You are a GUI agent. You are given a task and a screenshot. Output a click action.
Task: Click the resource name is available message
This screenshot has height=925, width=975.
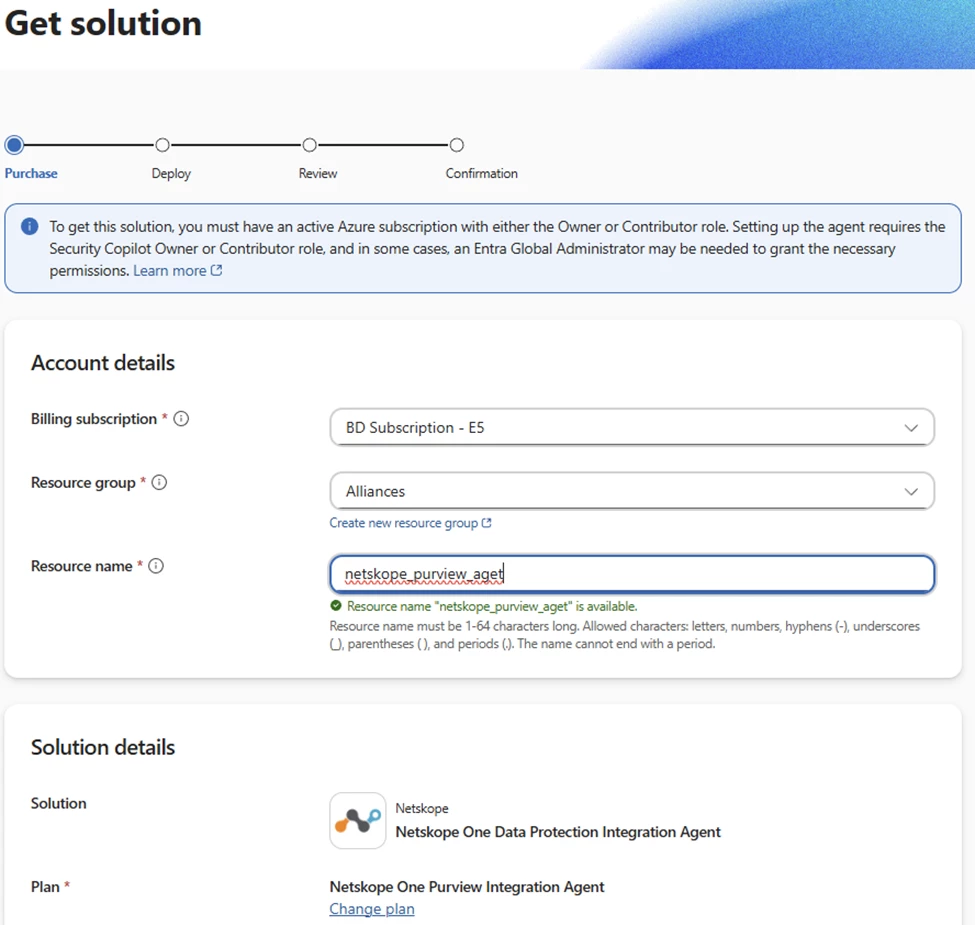(492, 606)
